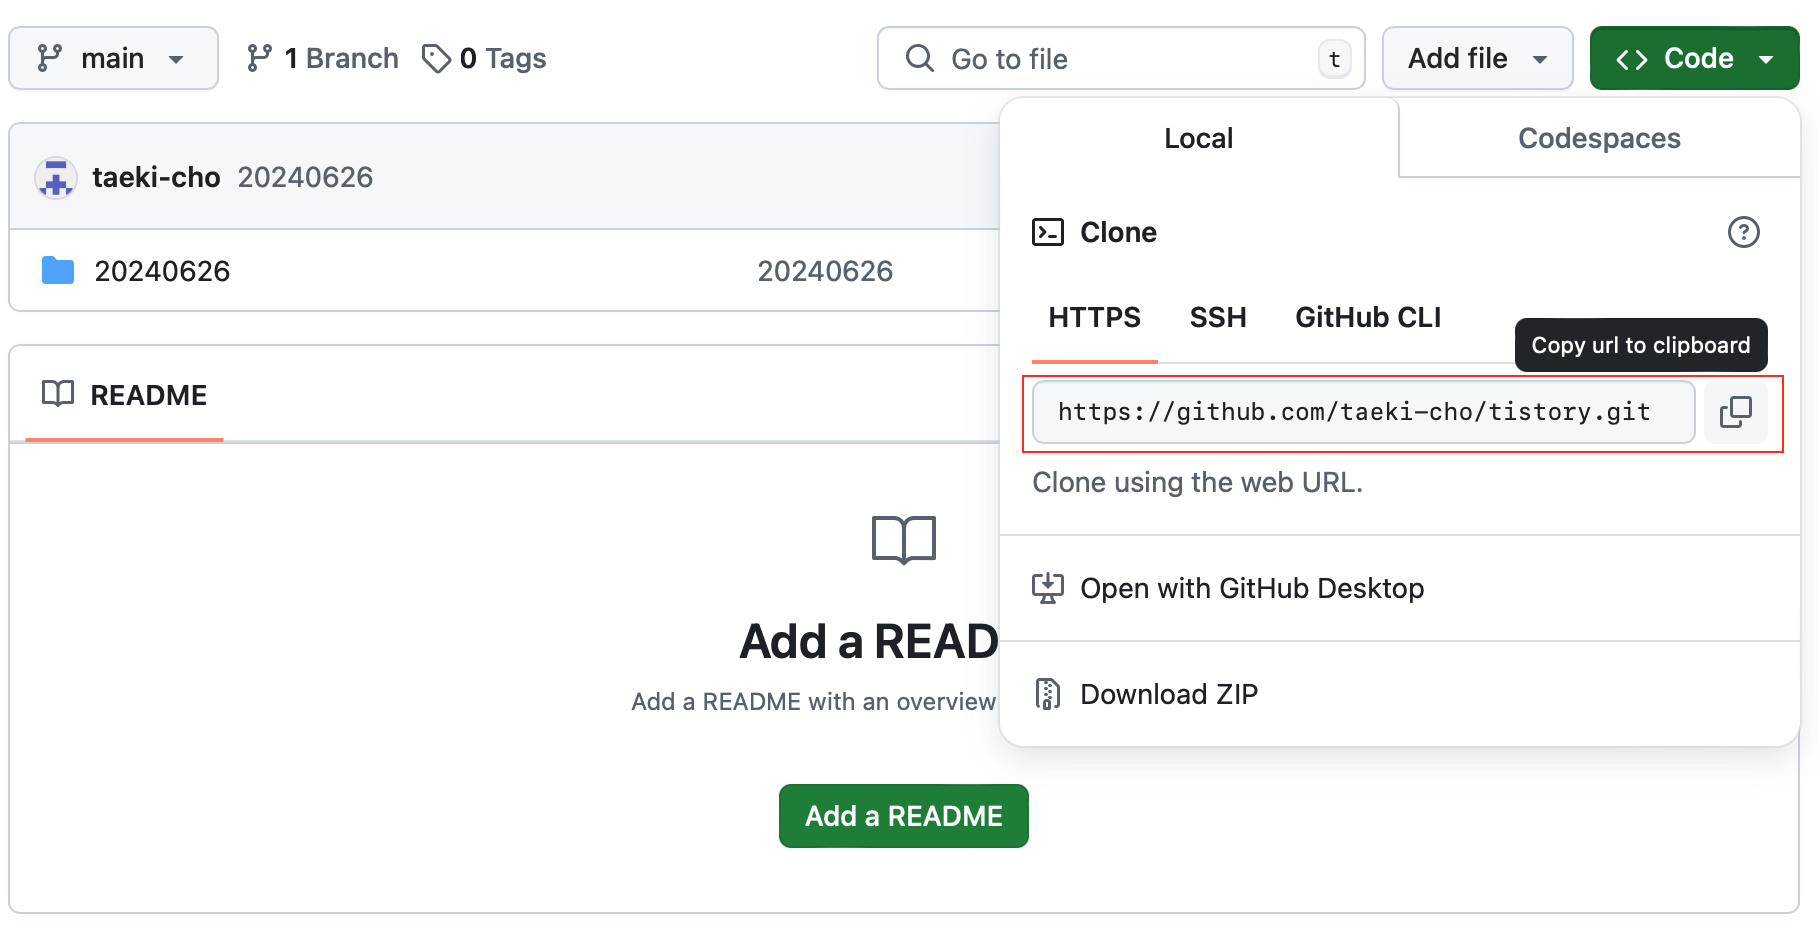
Task: Click the branch icon beside 1 Branch
Action: [259, 58]
